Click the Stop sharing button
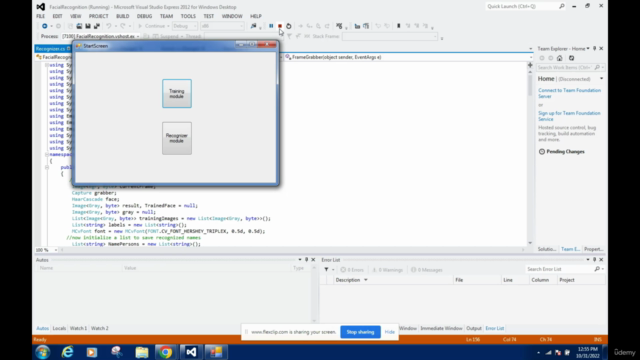The width and height of the screenshot is (640, 360). pos(360,332)
